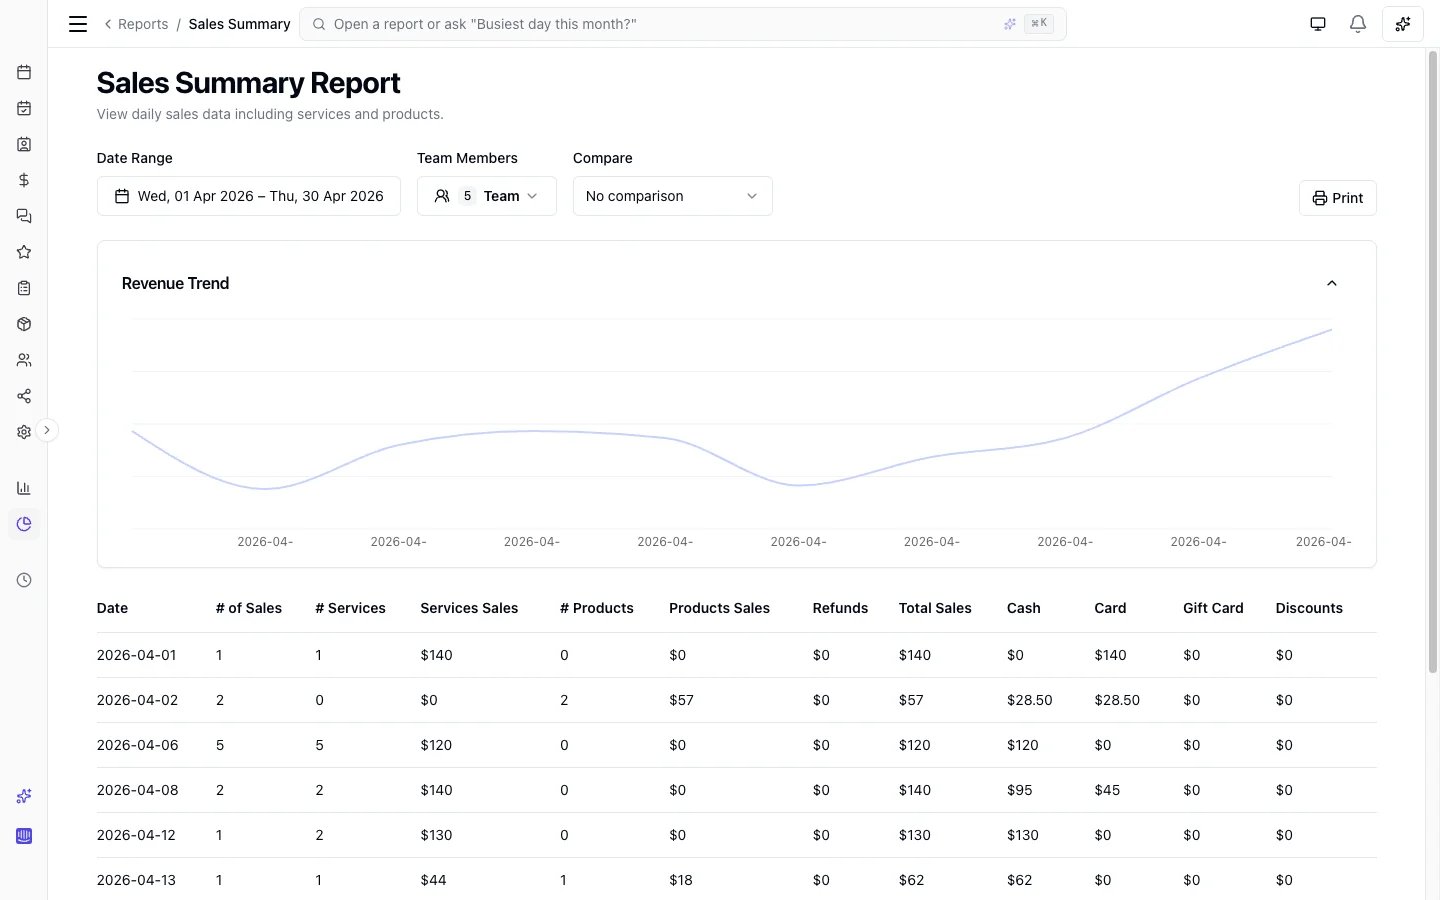Open the bar chart sidebar icon
This screenshot has width=1440, height=900.
pyautogui.click(x=24, y=488)
